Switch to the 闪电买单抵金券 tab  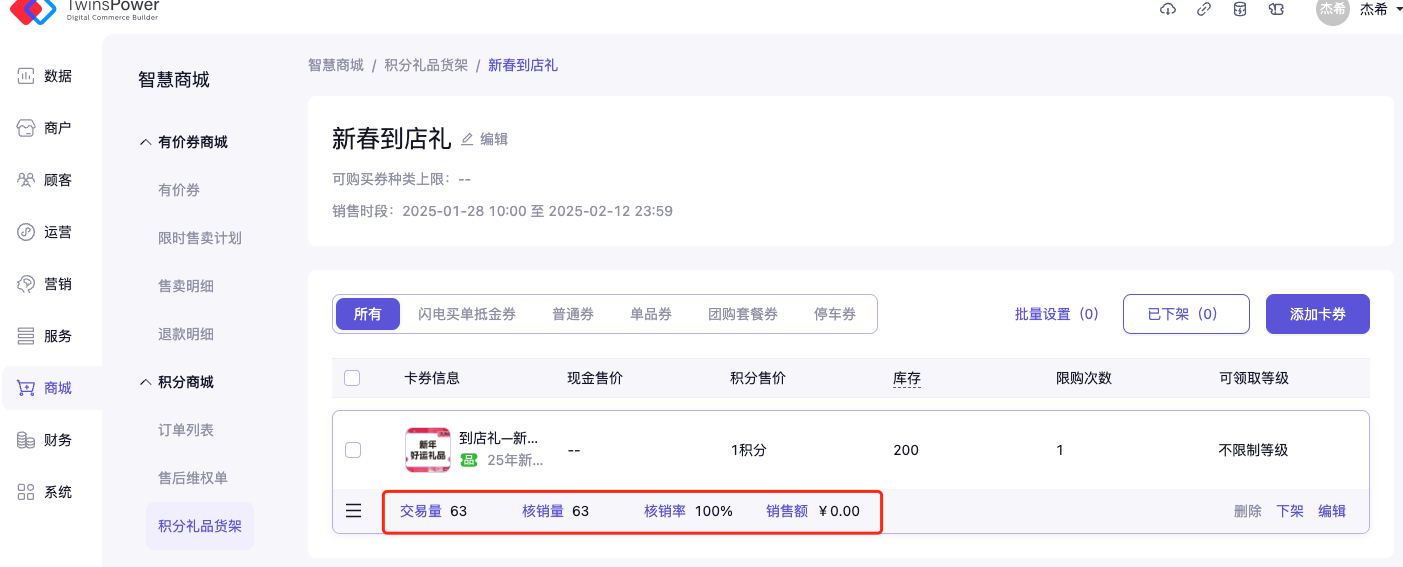[467, 314]
